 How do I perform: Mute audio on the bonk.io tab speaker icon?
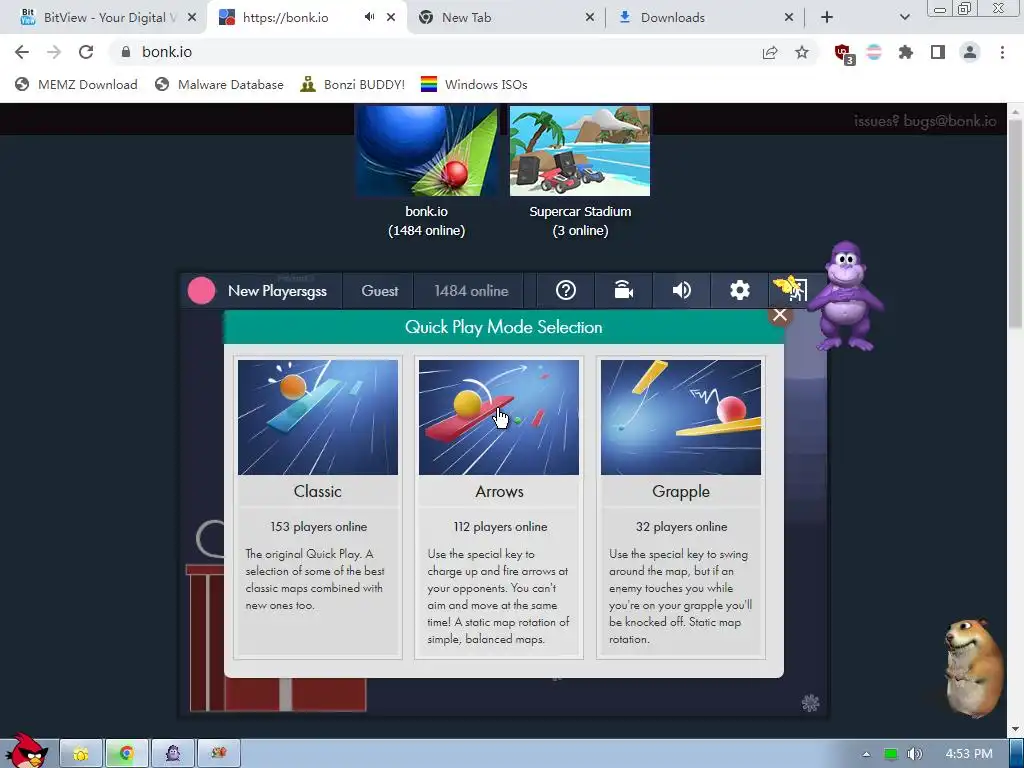(370, 17)
